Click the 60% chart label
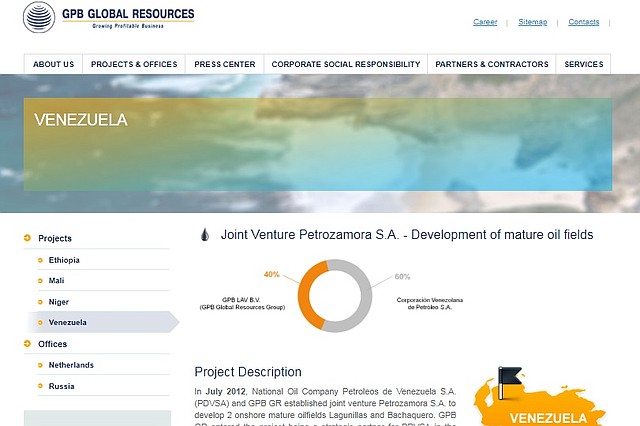This screenshot has width=640, height=426. pos(402,277)
